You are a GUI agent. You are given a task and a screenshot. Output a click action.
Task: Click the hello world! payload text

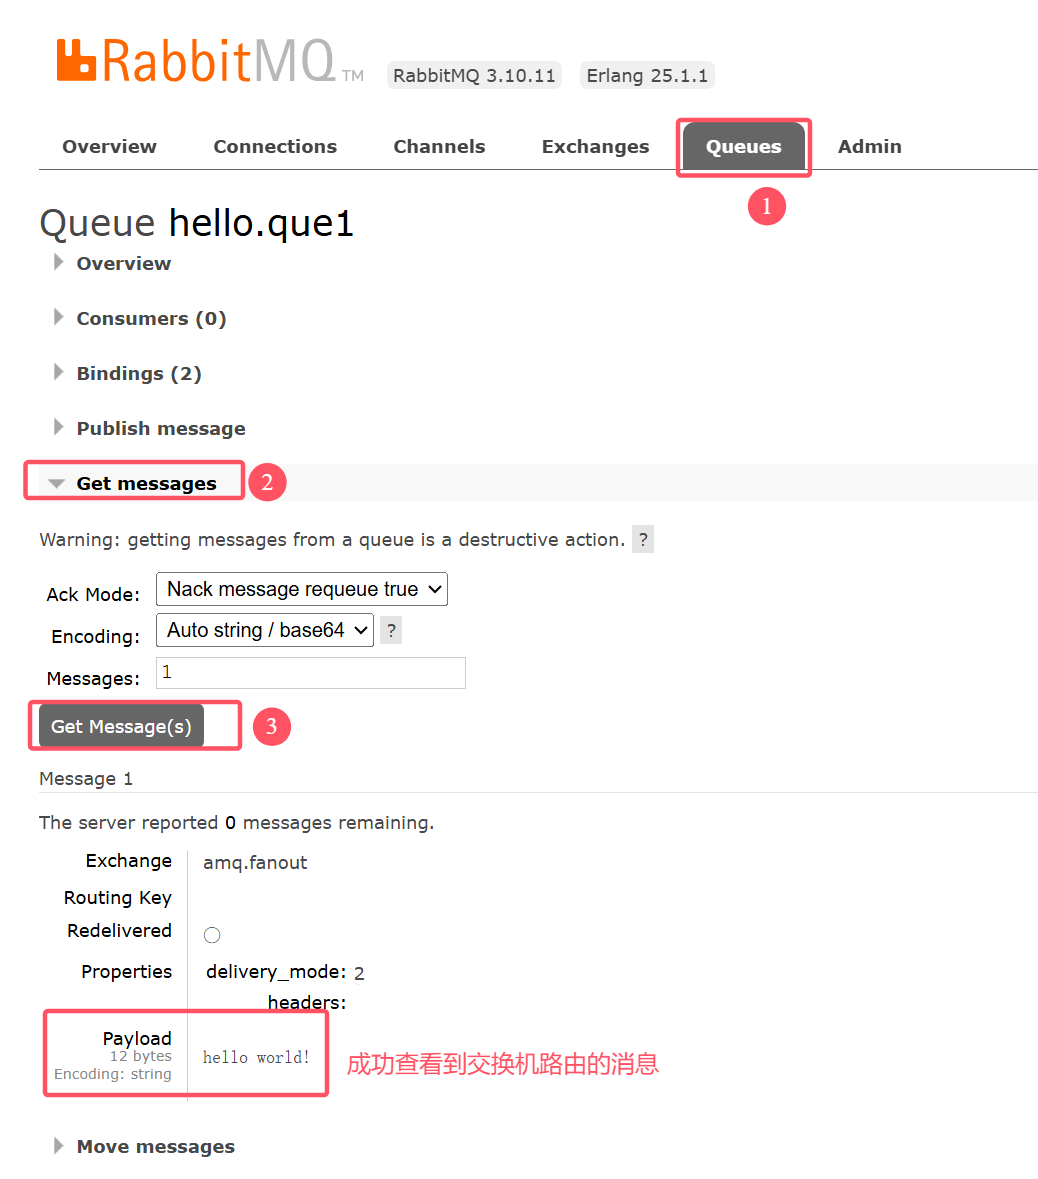pyautogui.click(x=256, y=1057)
